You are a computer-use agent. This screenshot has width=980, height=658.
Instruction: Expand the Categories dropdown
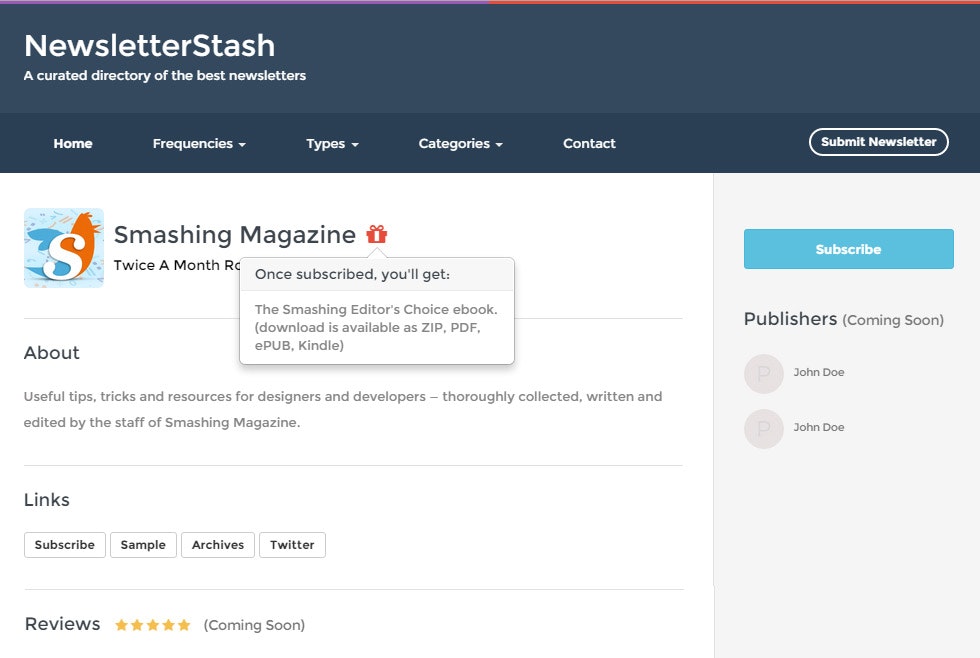(x=460, y=143)
